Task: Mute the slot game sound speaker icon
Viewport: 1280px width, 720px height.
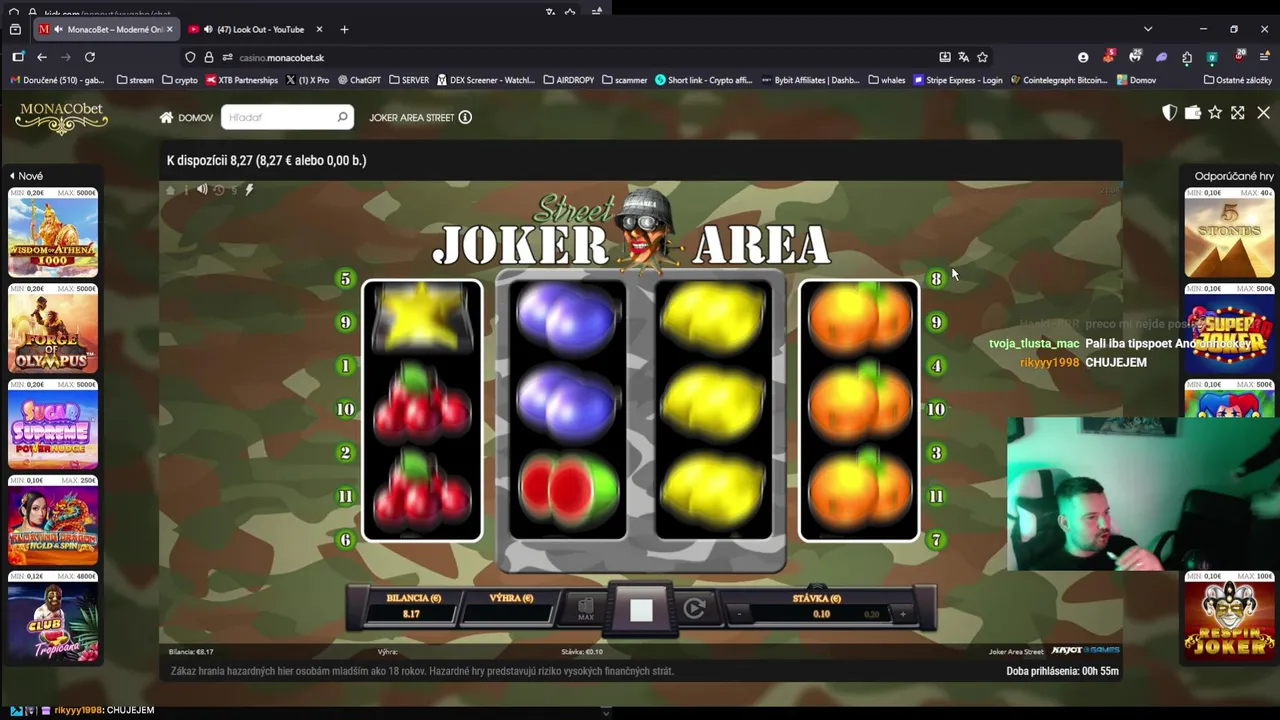Action: [202, 190]
